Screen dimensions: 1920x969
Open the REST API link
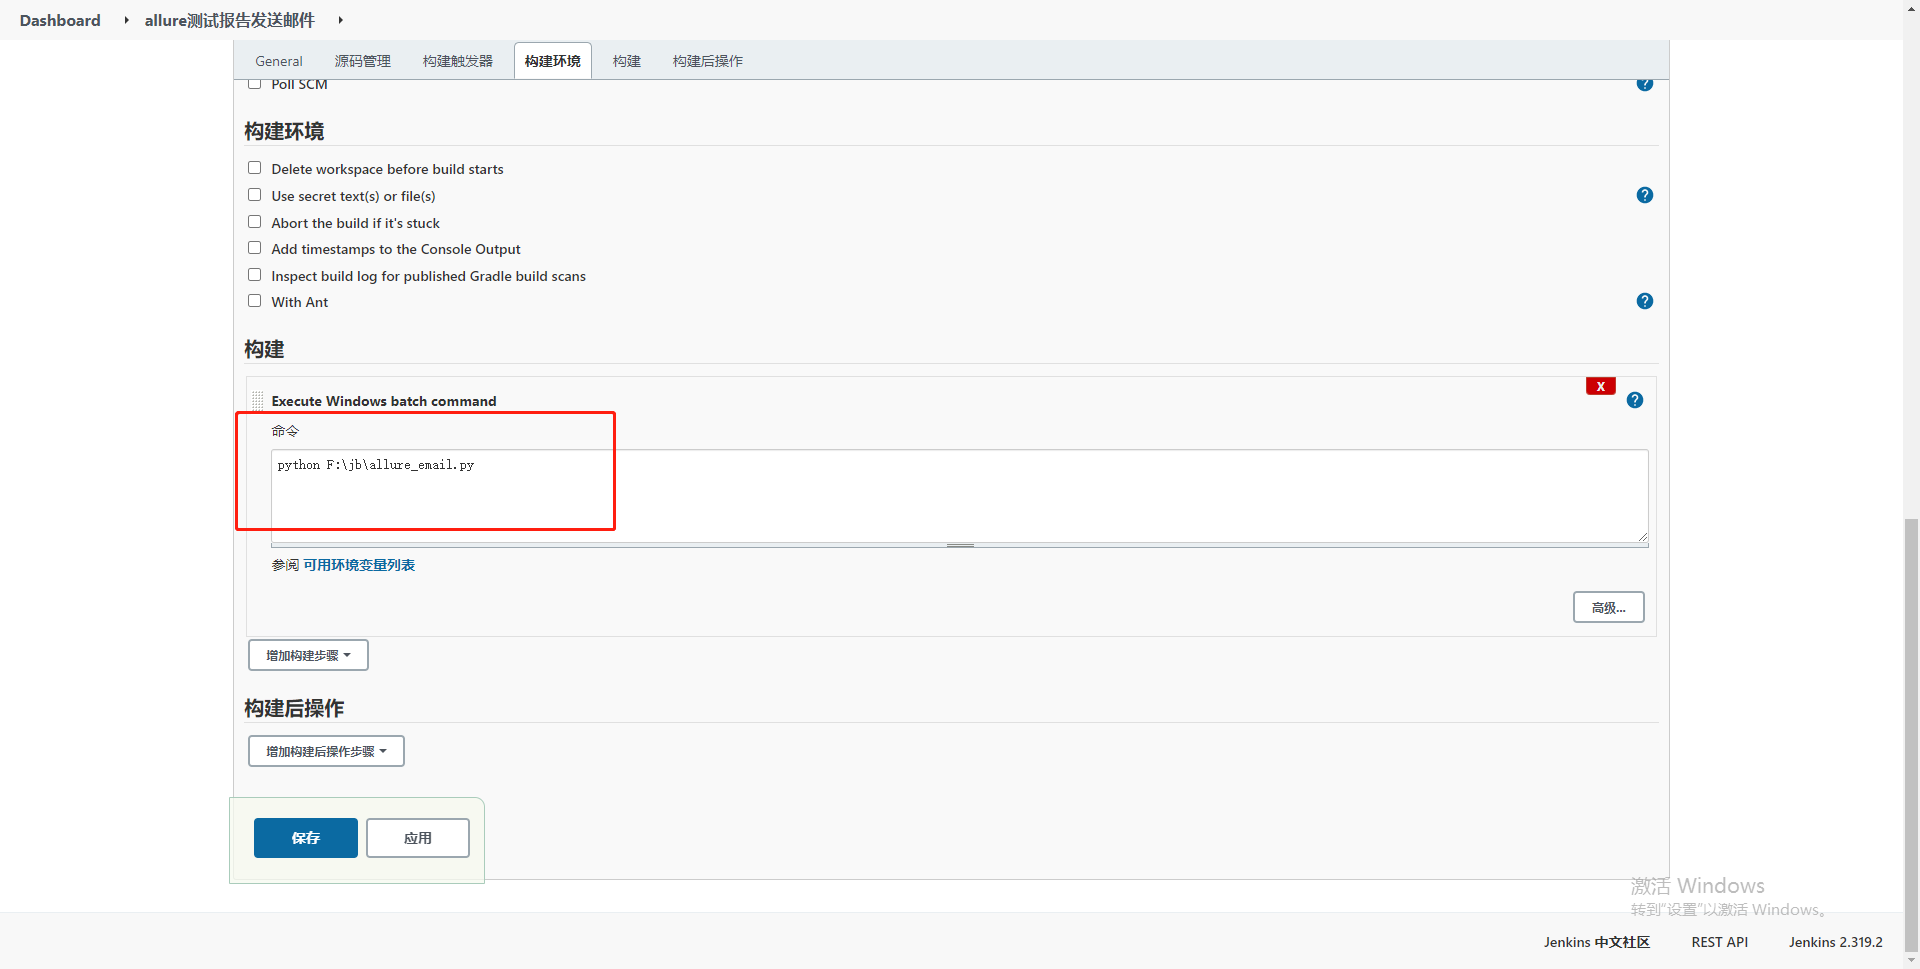(1719, 942)
